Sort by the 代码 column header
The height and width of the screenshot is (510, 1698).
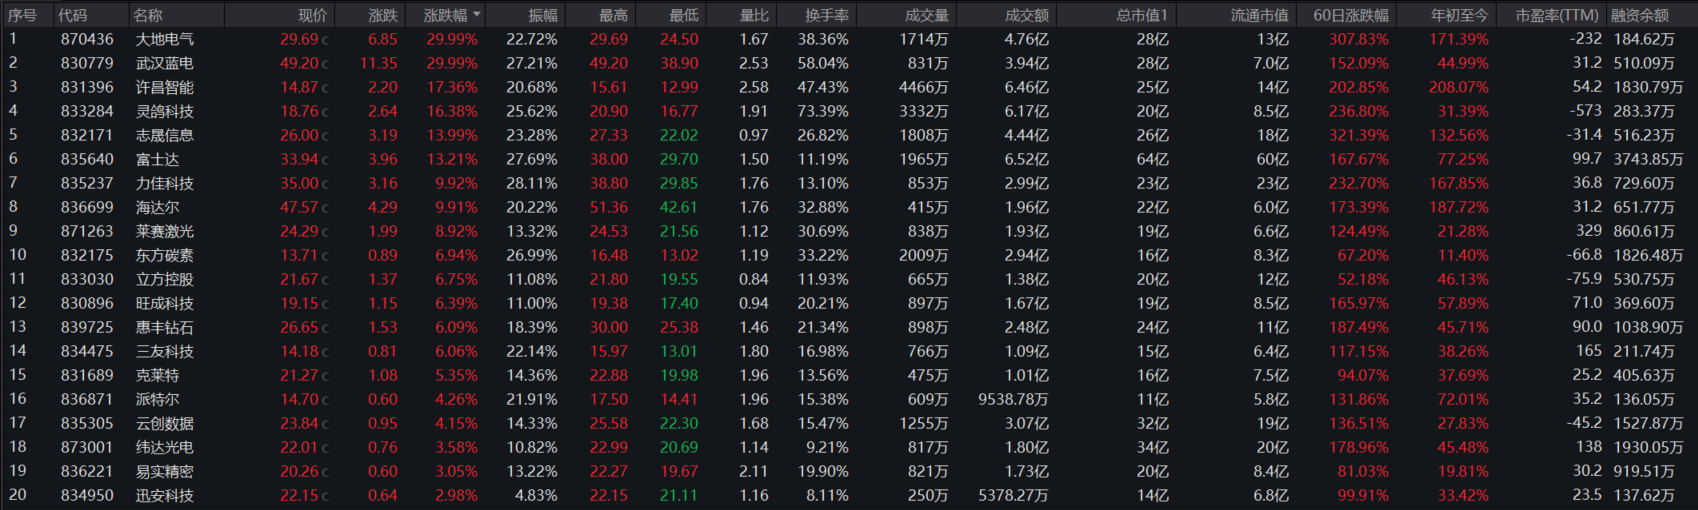click(73, 15)
